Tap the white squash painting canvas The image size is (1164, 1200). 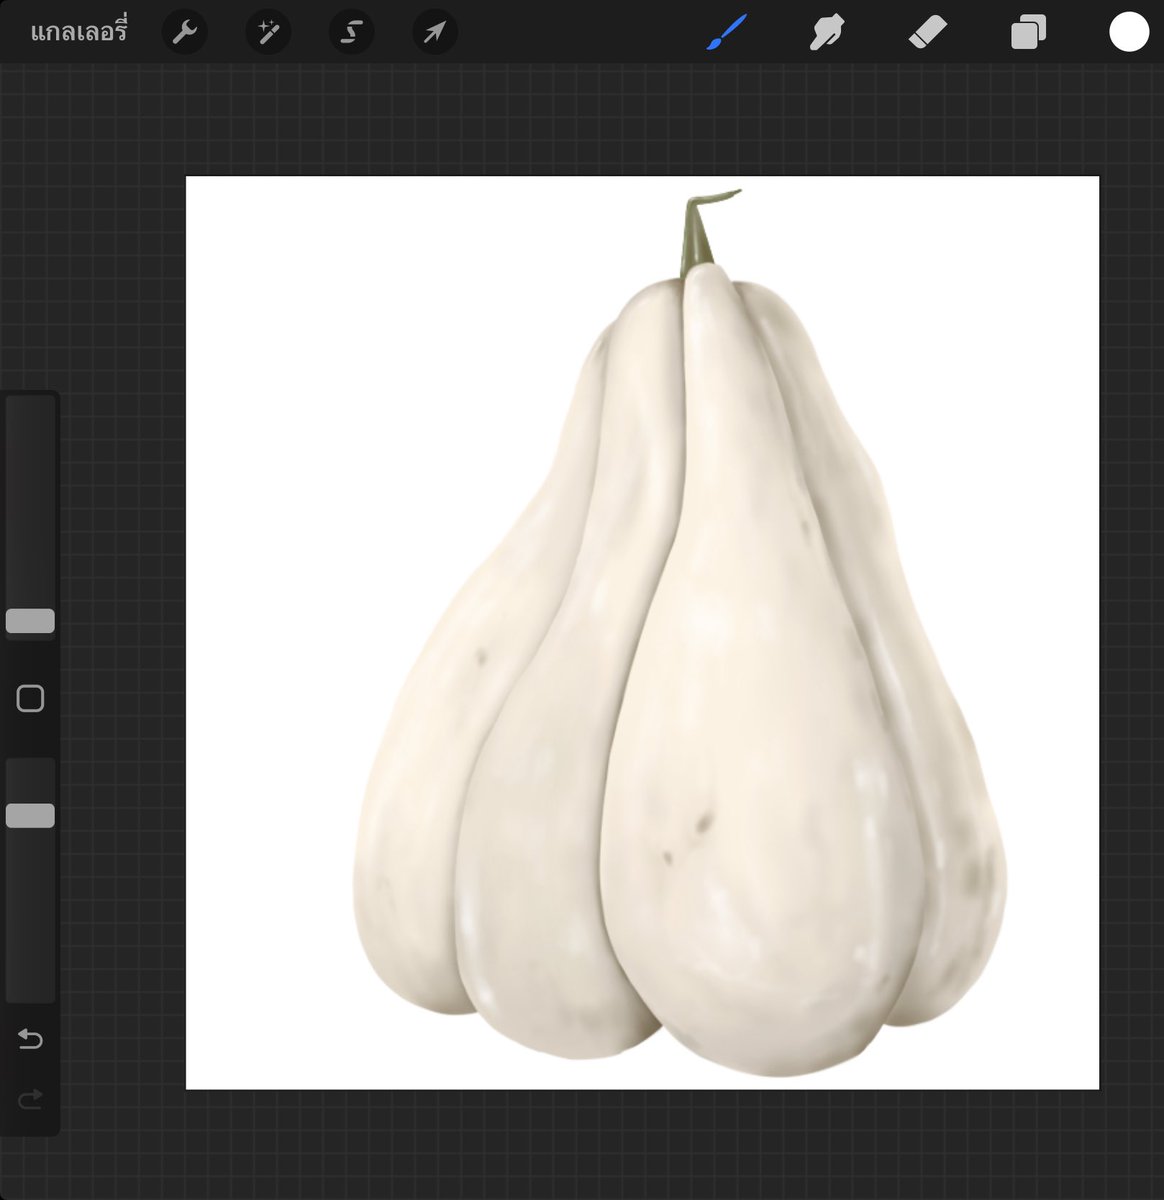coord(642,633)
